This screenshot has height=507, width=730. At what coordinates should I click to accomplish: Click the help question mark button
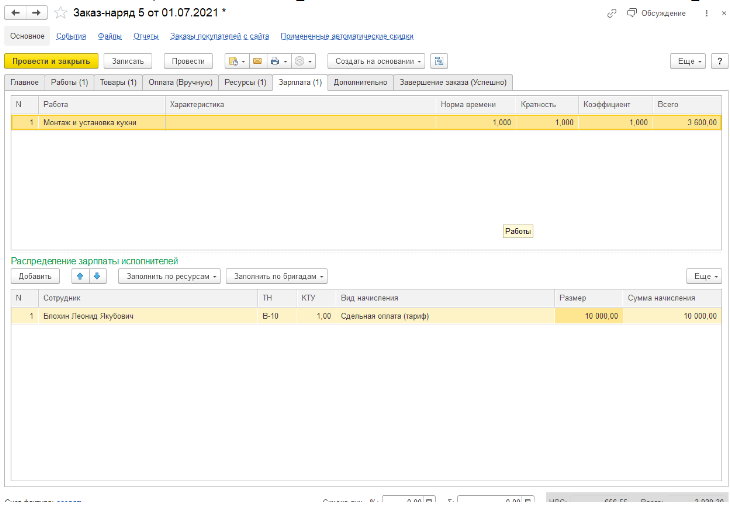tap(719, 61)
